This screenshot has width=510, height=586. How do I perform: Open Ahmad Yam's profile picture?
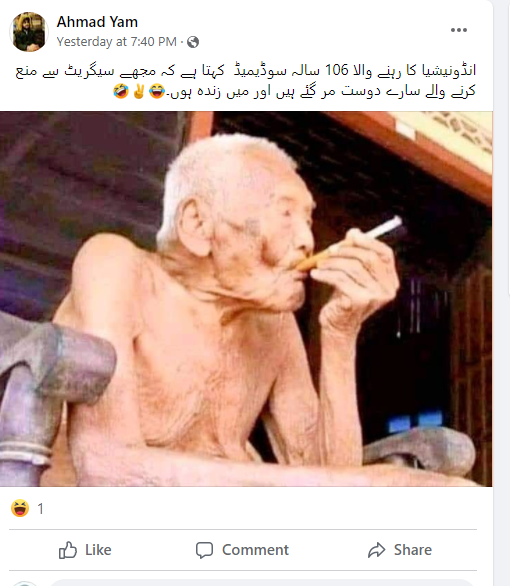click(x=29, y=31)
